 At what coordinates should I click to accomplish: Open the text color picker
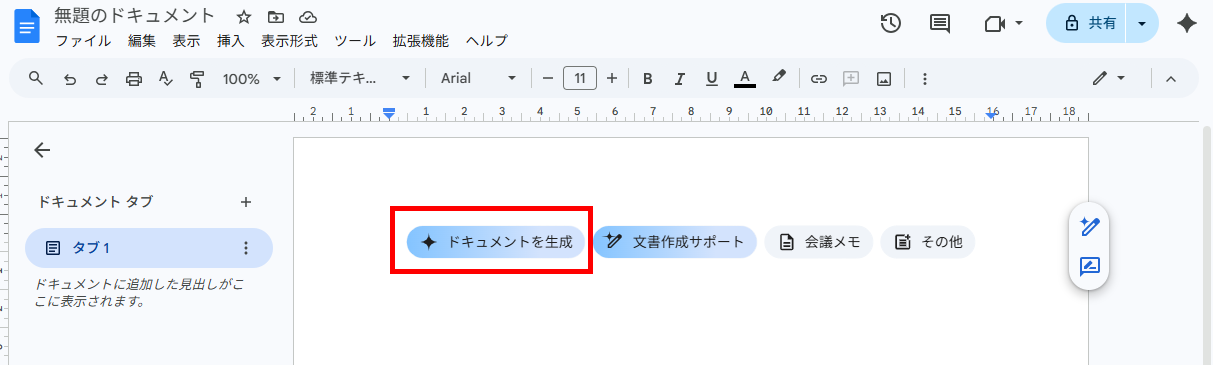point(744,78)
